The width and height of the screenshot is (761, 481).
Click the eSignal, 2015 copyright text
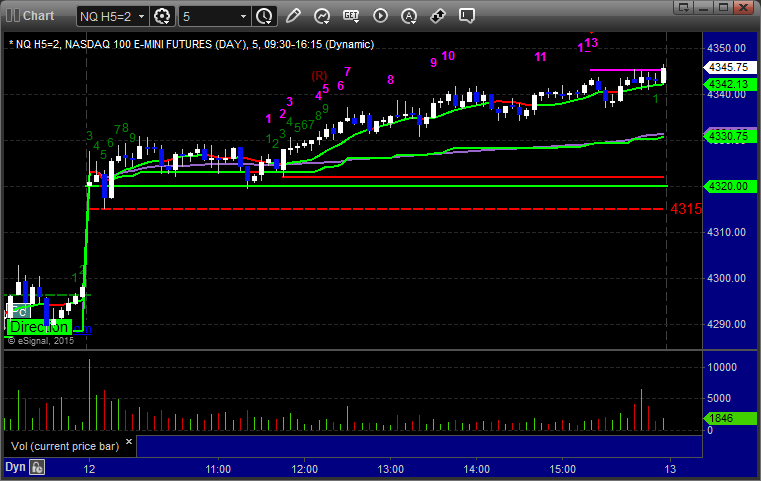tap(41, 341)
